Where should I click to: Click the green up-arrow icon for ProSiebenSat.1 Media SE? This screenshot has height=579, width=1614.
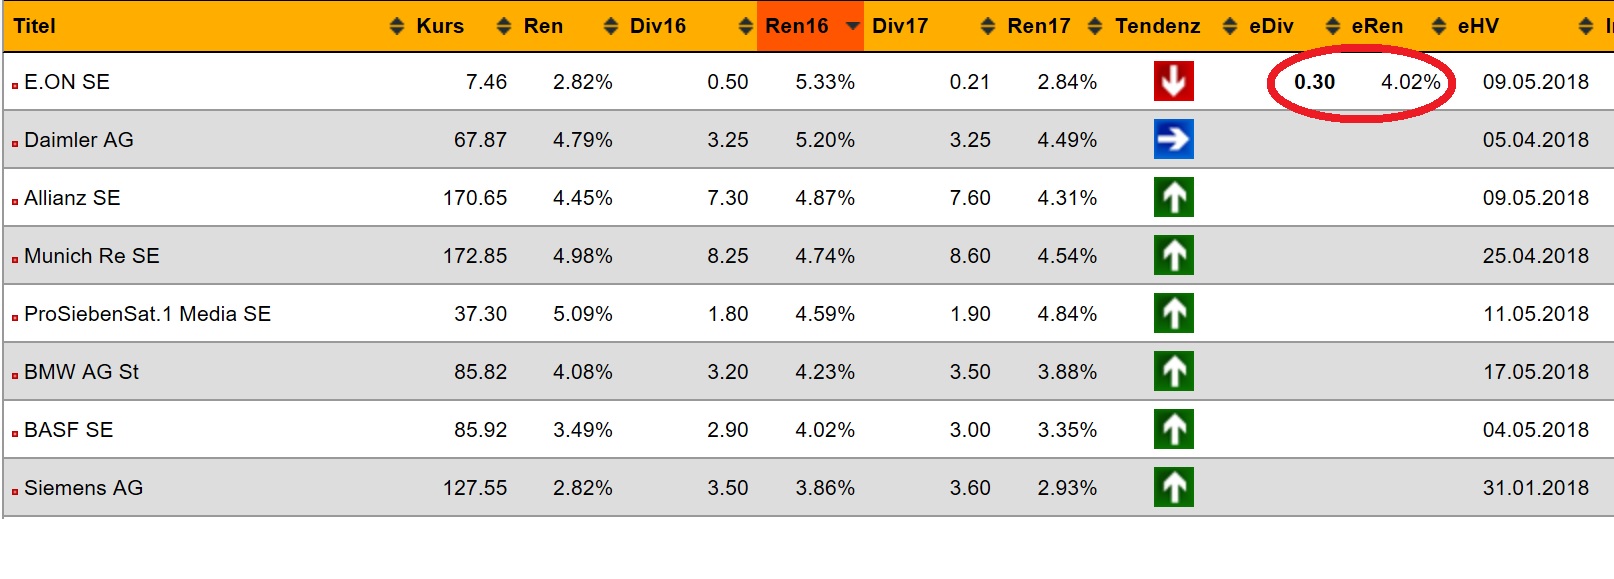coord(1173,314)
